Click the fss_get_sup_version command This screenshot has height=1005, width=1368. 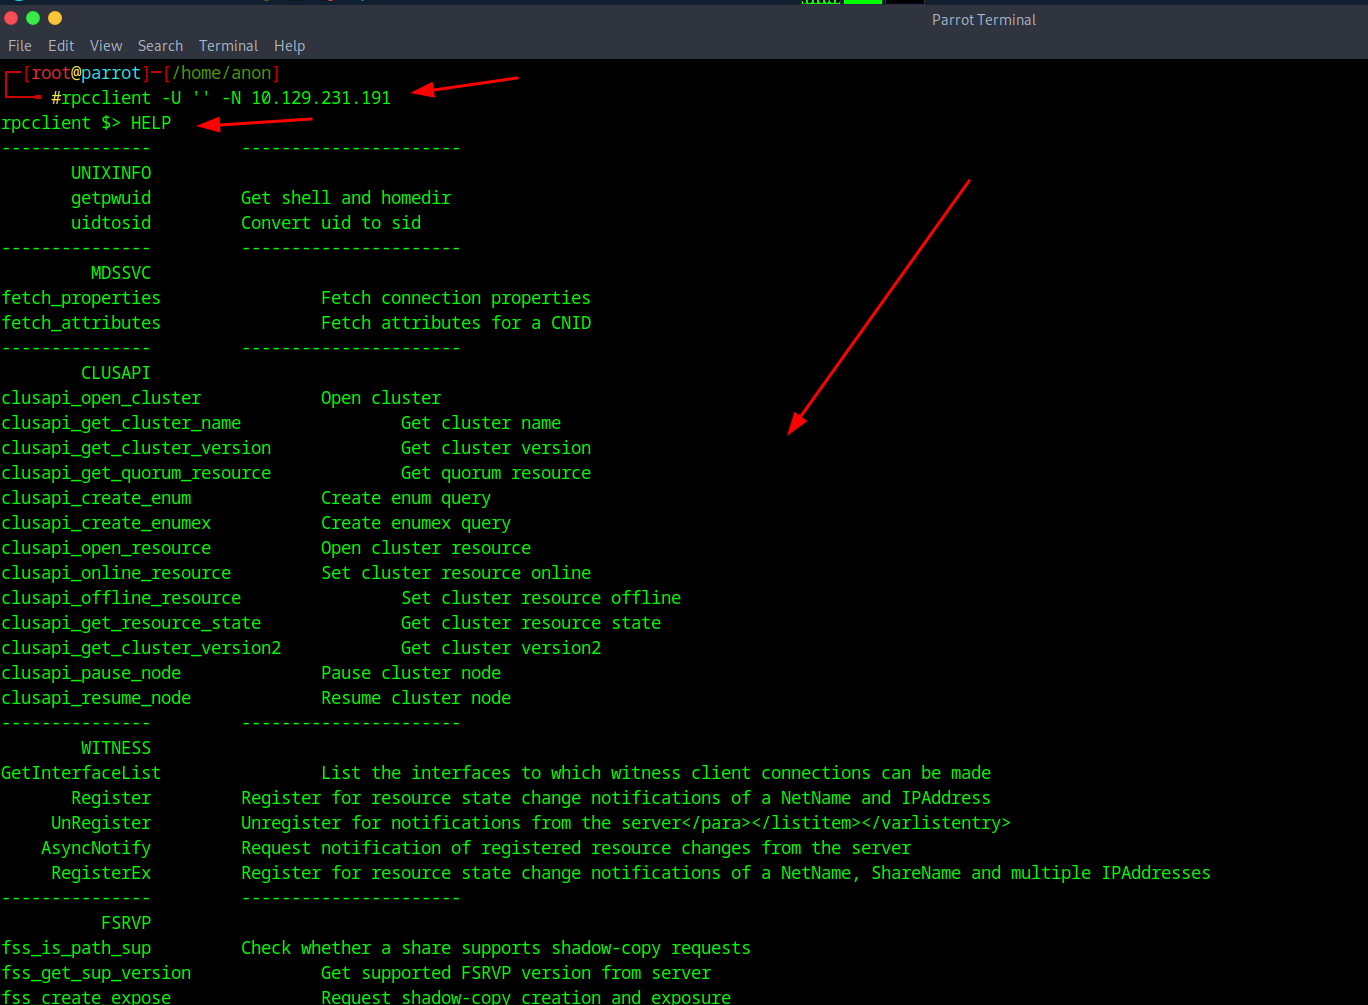tap(96, 973)
